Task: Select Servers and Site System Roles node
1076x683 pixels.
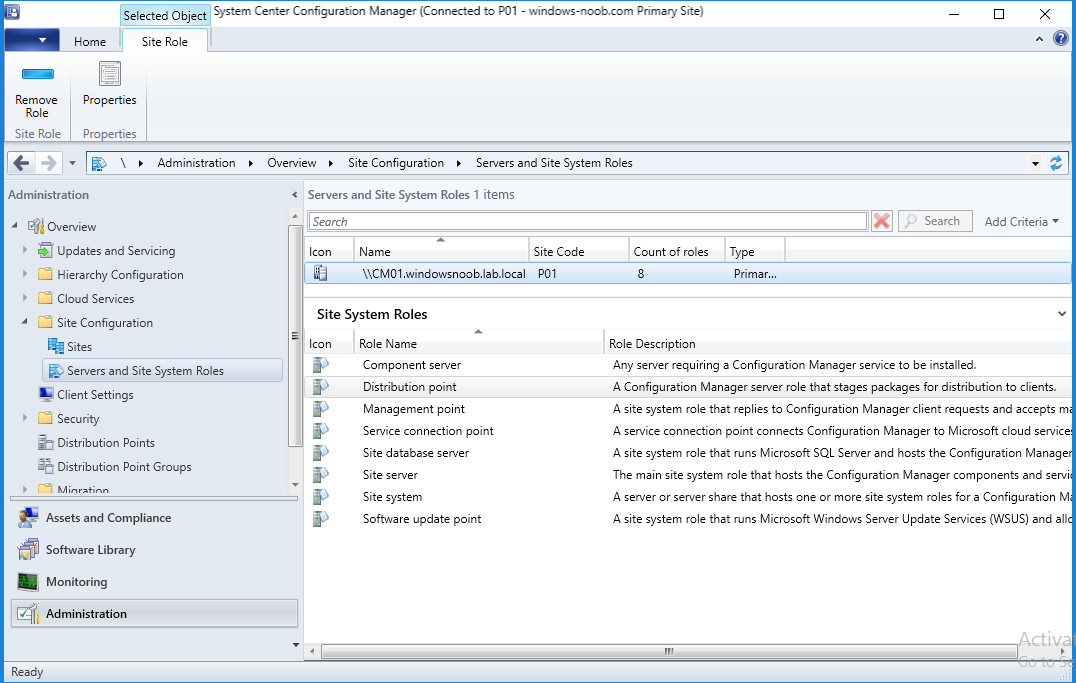Action: click(163, 371)
